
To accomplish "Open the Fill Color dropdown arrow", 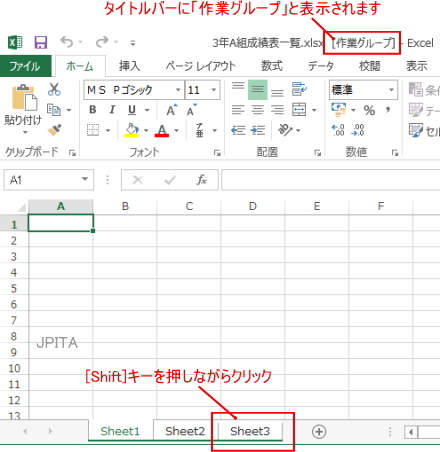I will (146, 130).
